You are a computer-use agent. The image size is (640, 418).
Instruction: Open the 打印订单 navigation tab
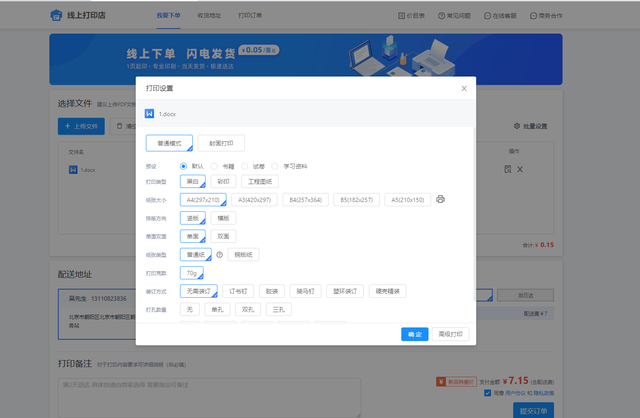tap(251, 17)
